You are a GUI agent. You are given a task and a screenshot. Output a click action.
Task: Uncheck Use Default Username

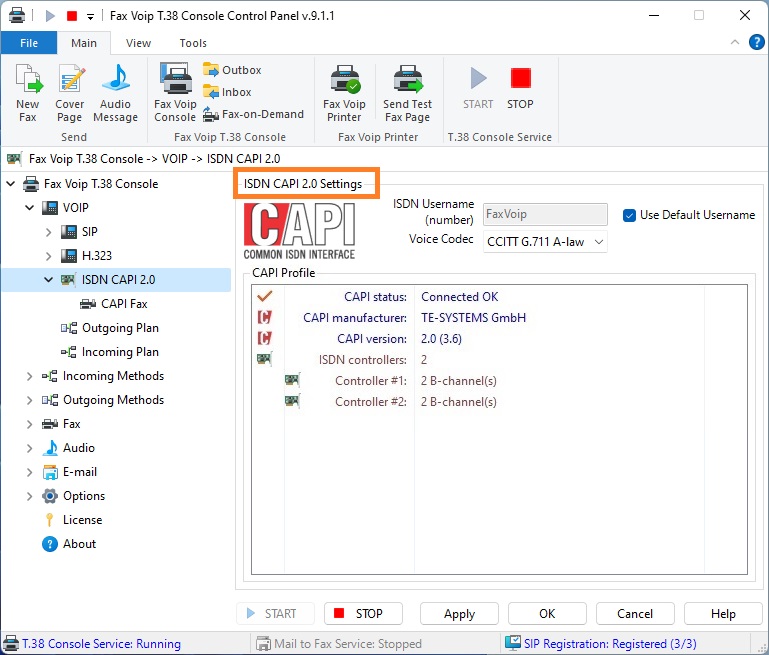coord(629,215)
